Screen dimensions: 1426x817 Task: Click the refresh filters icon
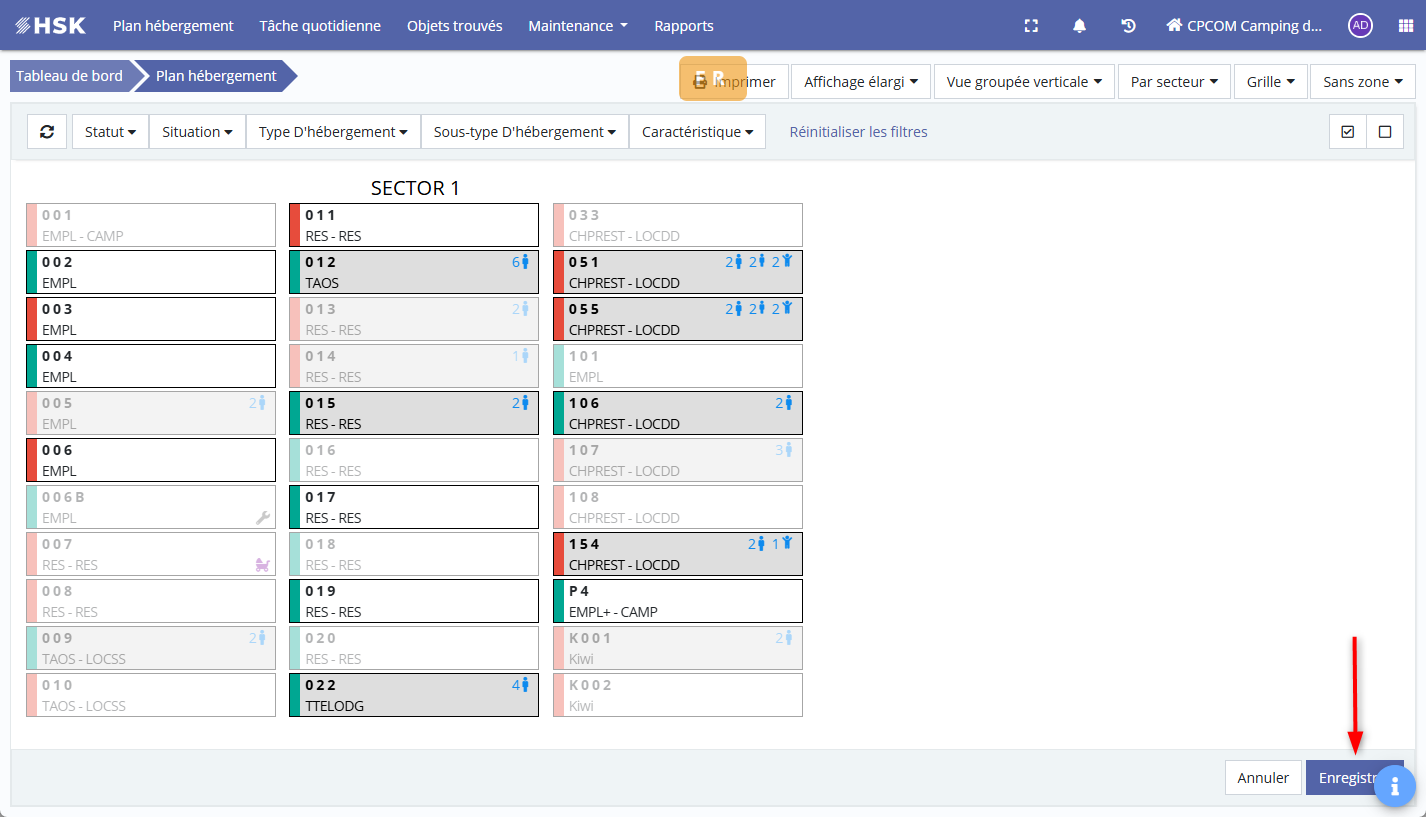tap(47, 131)
